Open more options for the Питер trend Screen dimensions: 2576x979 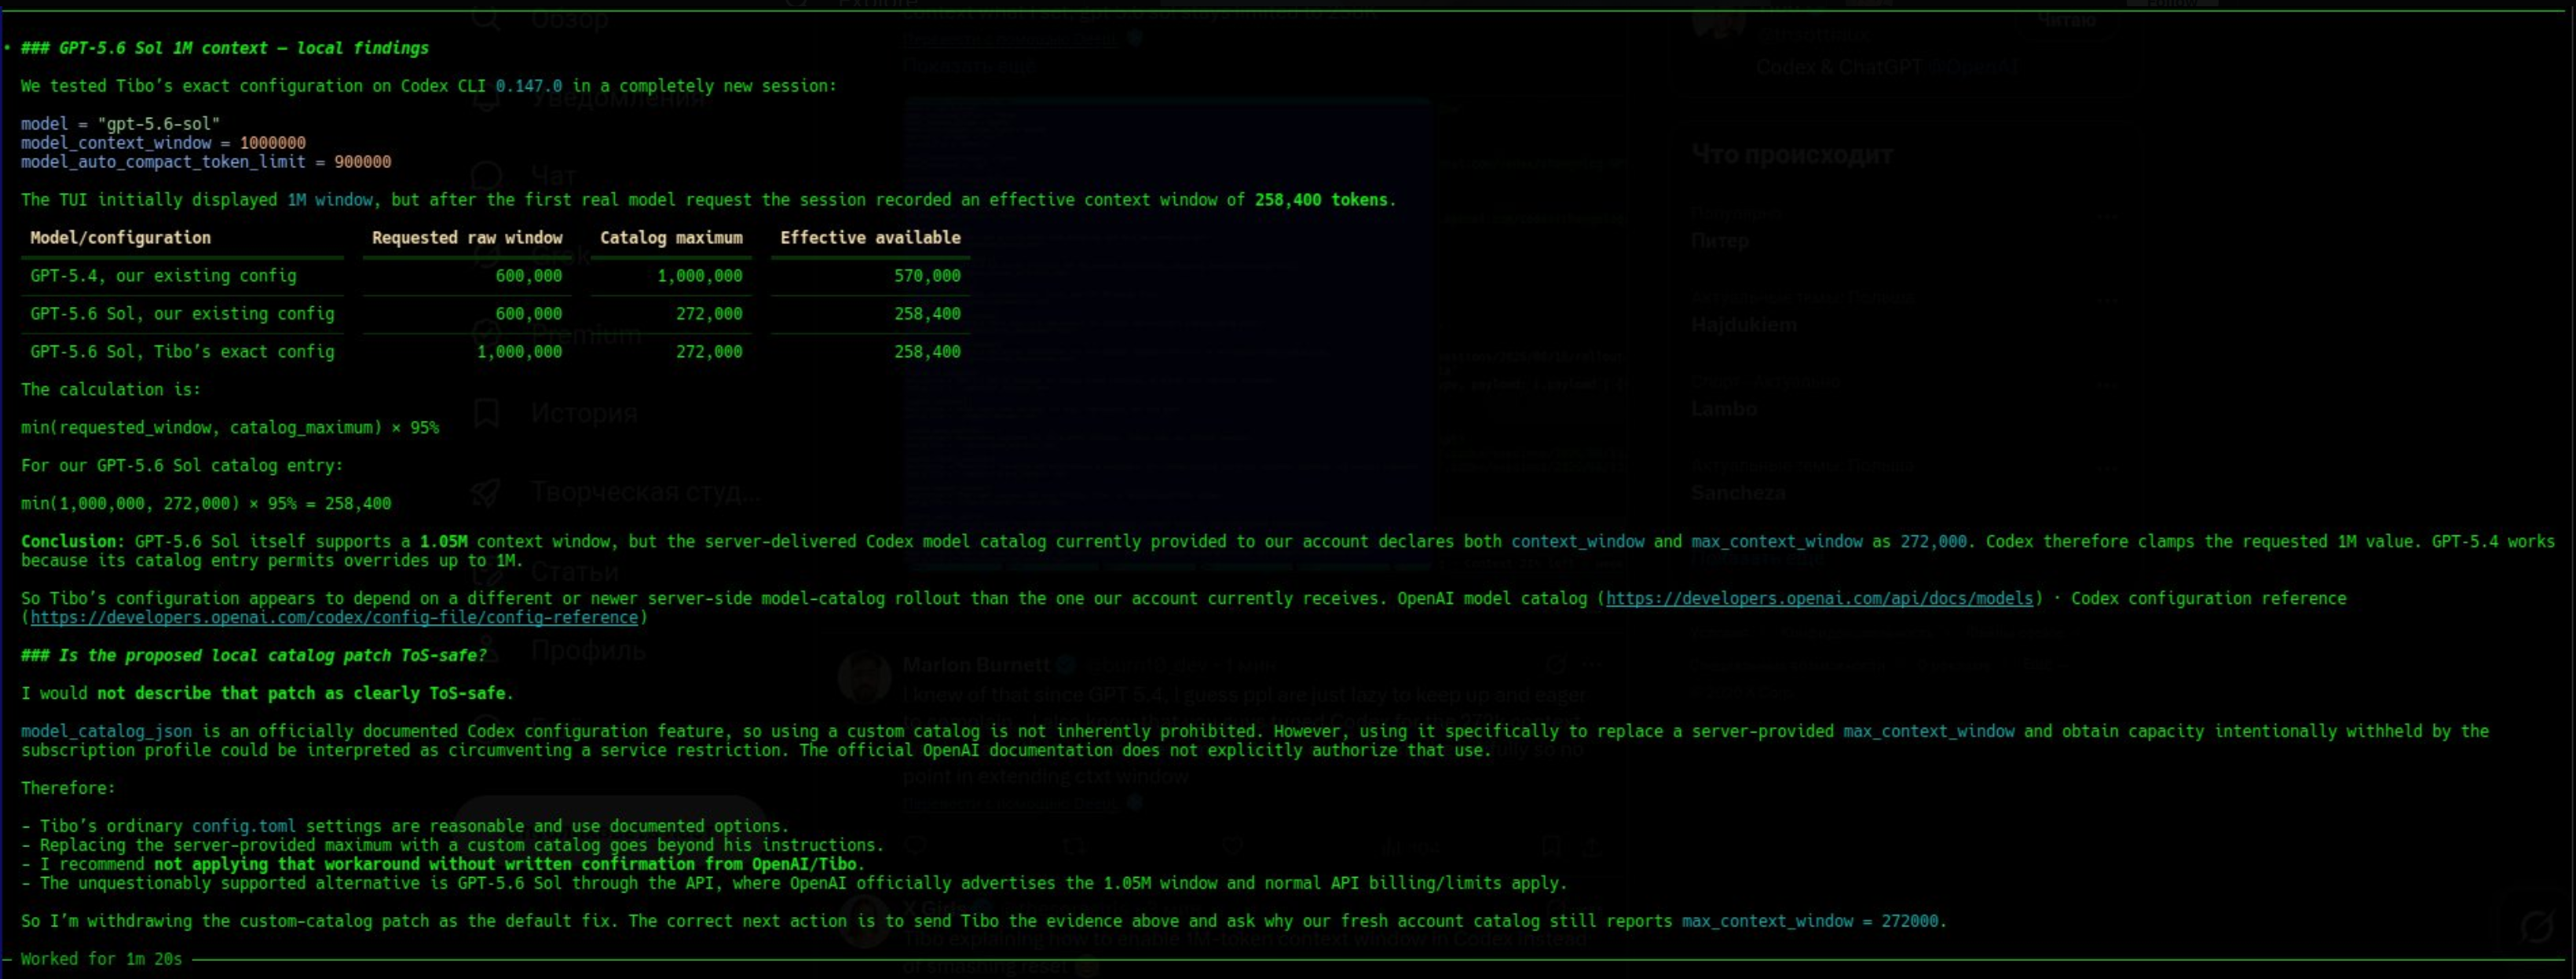(2108, 217)
